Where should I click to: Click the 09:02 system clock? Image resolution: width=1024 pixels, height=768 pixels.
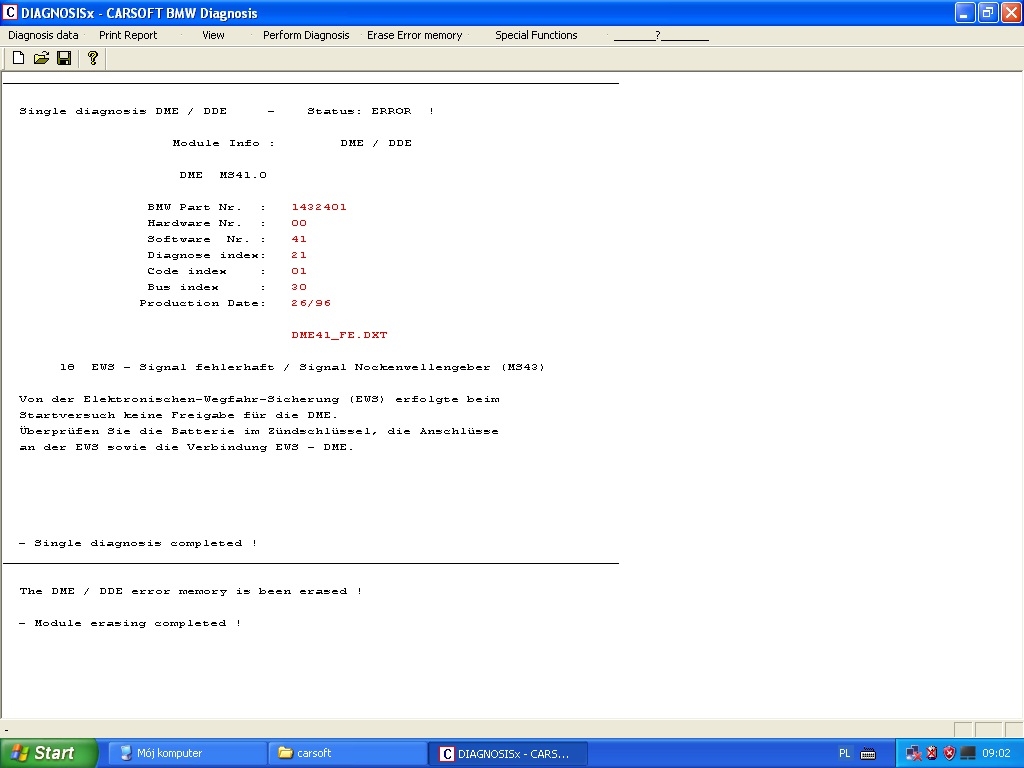click(996, 754)
